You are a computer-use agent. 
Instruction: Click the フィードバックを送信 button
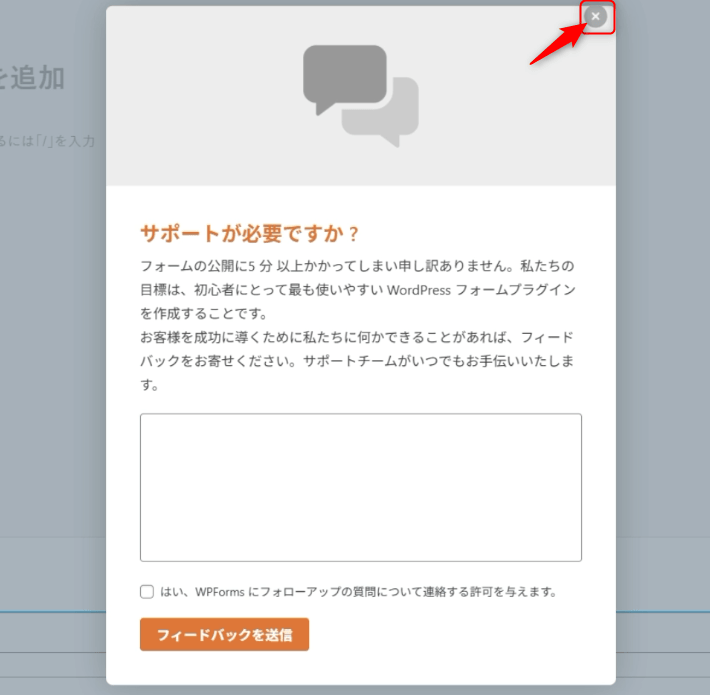coord(225,634)
